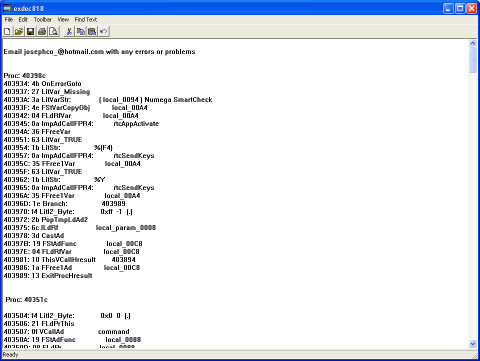Open the Toolbar menu
Image resolution: width=480 pixels, height=361 pixels.
pos(43,20)
